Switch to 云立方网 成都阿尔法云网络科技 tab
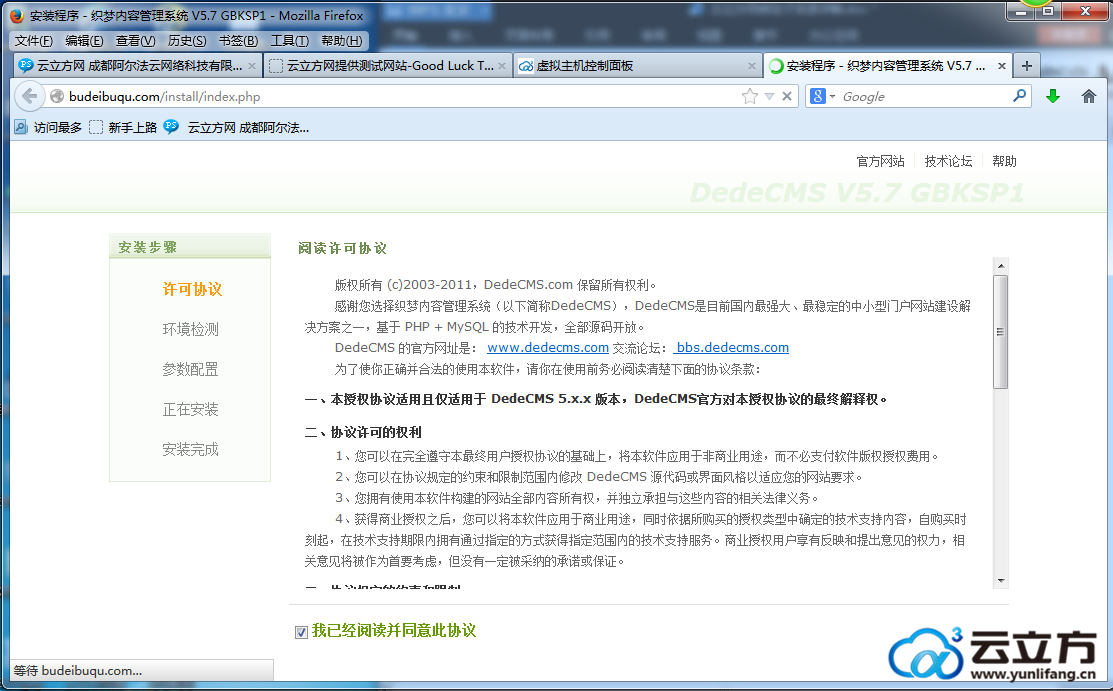This screenshot has height=691, width=1113. tap(138, 66)
